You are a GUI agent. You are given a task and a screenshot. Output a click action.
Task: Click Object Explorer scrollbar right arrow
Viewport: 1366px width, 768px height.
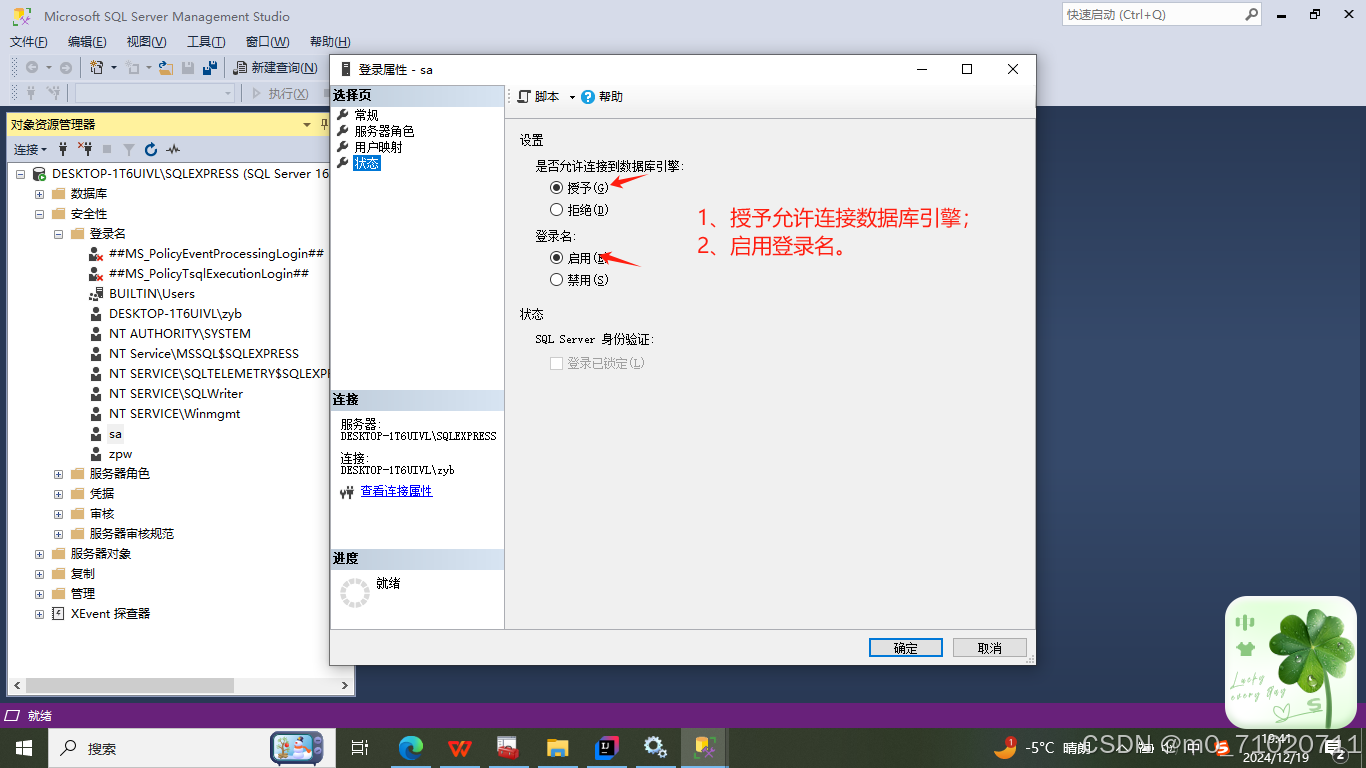[x=346, y=686]
